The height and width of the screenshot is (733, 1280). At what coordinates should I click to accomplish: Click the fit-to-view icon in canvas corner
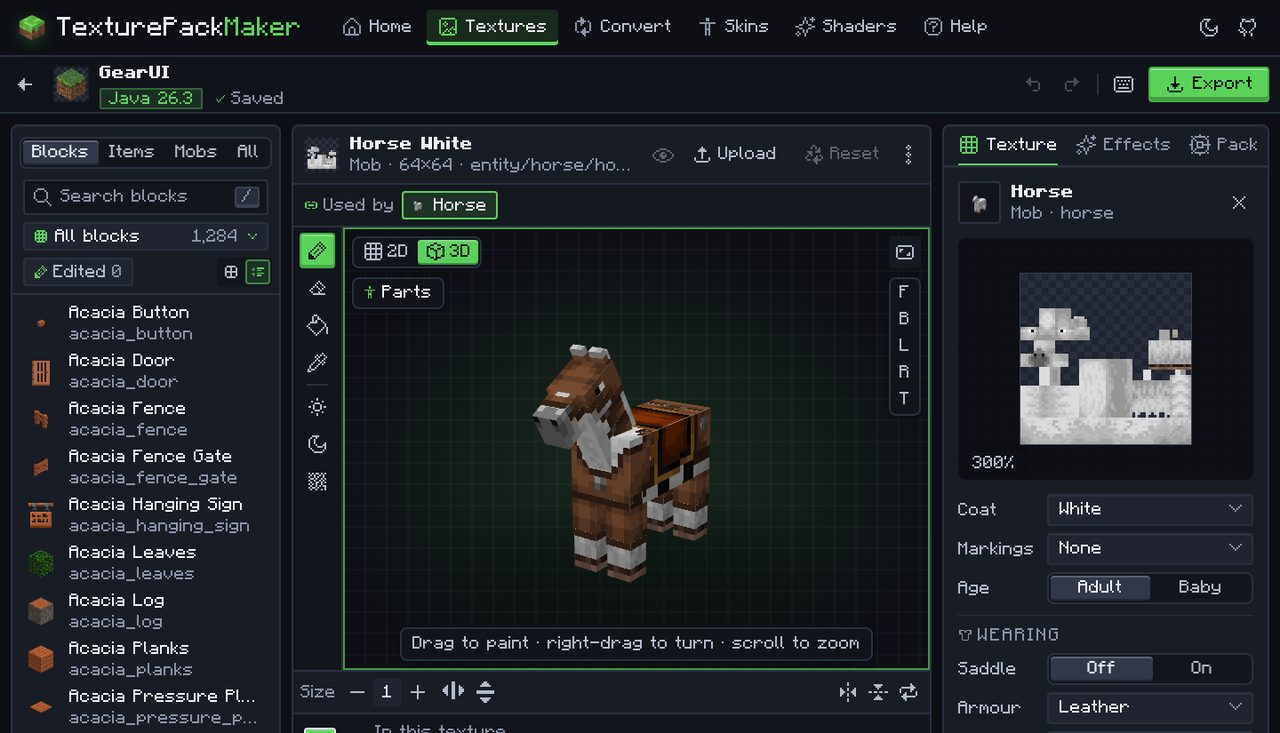click(905, 252)
